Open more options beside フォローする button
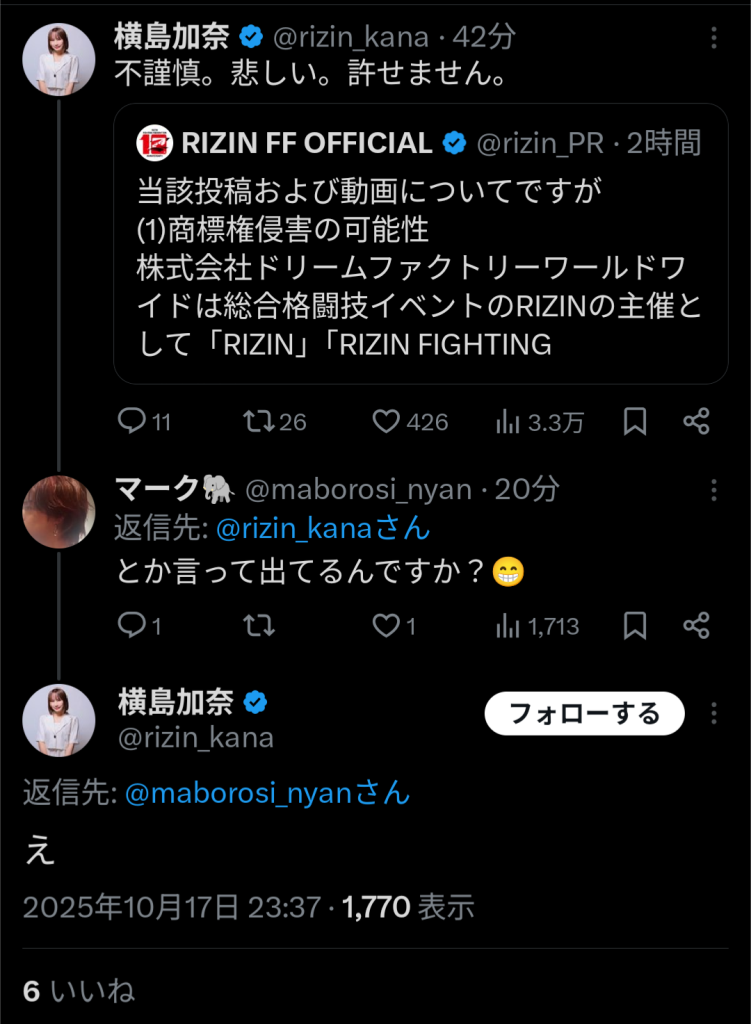This screenshot has width=751, height=1024. click(x=714, y=714)
